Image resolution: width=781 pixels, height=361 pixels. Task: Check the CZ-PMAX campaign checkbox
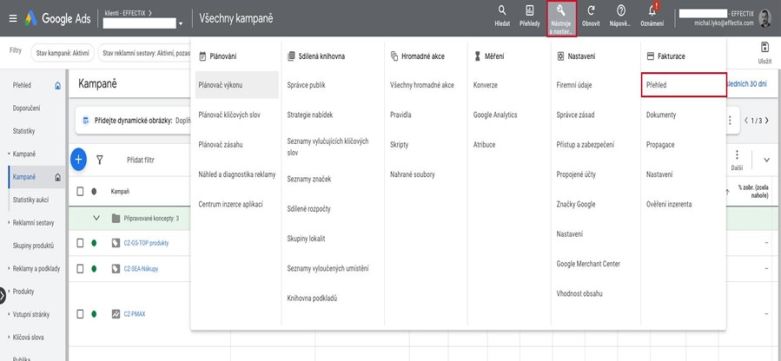pos(80,314)
